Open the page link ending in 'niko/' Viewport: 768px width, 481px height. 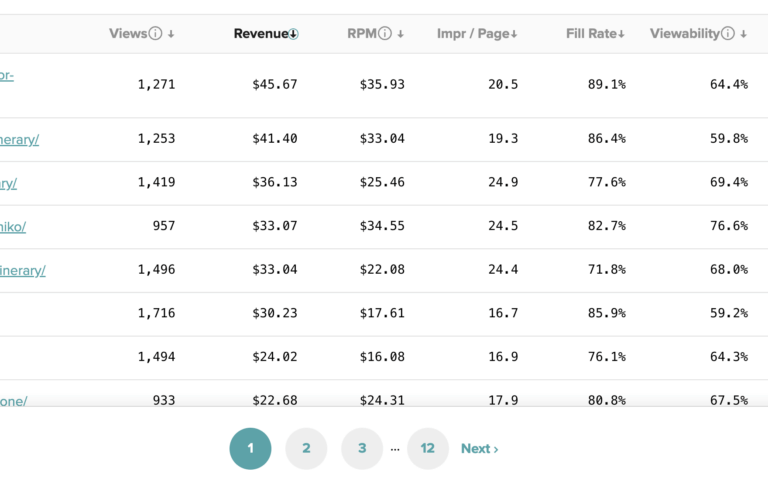coord(13,227)
